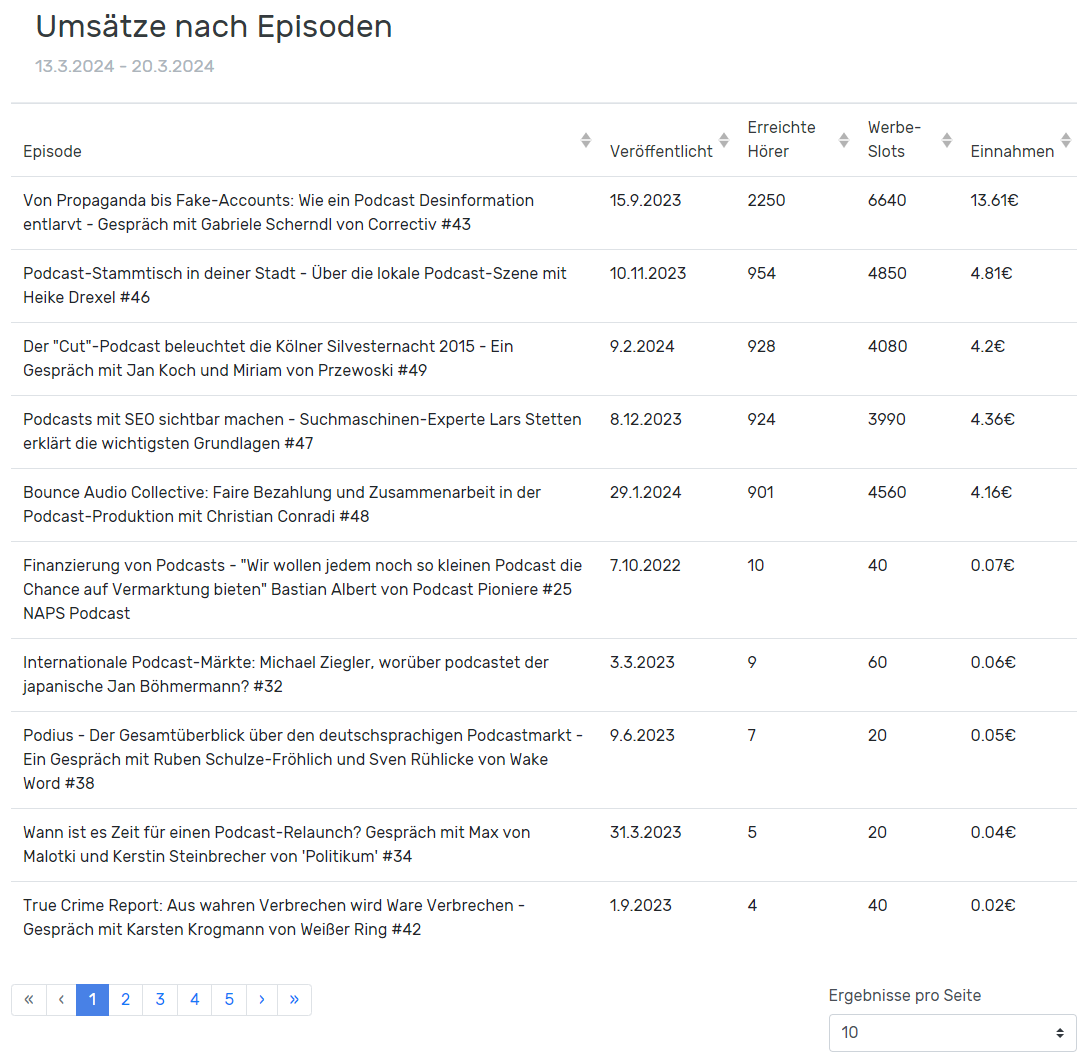Click the Veröffentlicht column header text
The image size is (1081, 1055).
(x=661, y=152)
